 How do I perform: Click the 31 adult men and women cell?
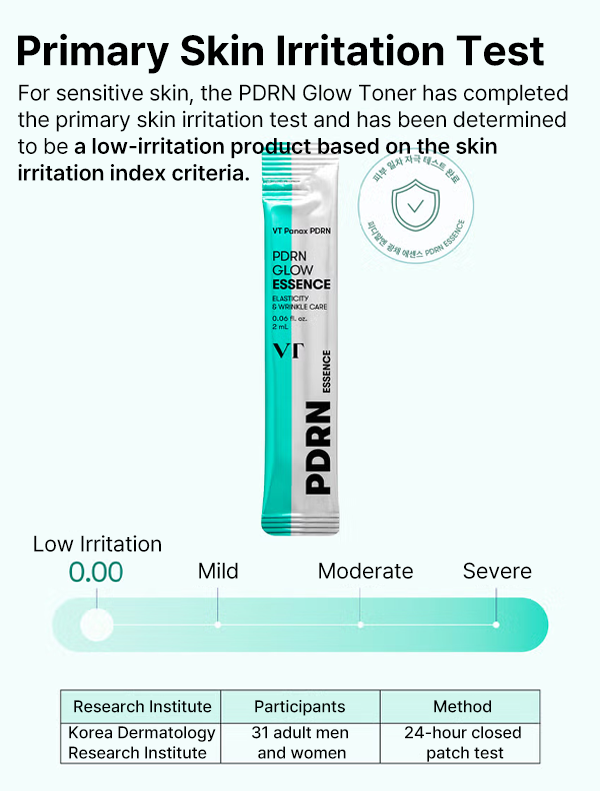(x=299, y=742)
